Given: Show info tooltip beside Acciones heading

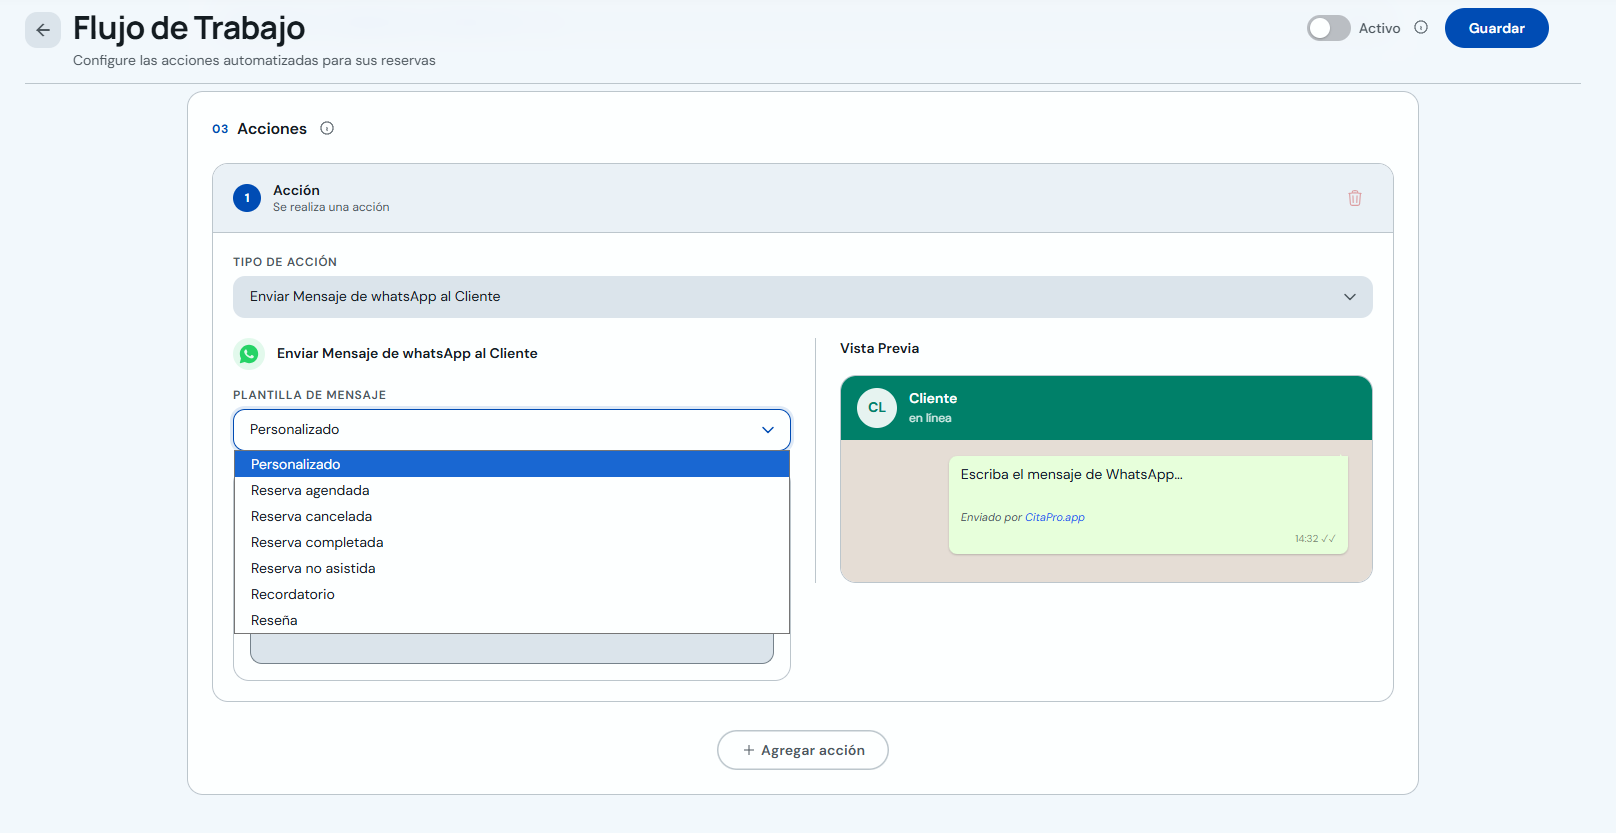Looking at the screenshot, I should coord(327,128).
